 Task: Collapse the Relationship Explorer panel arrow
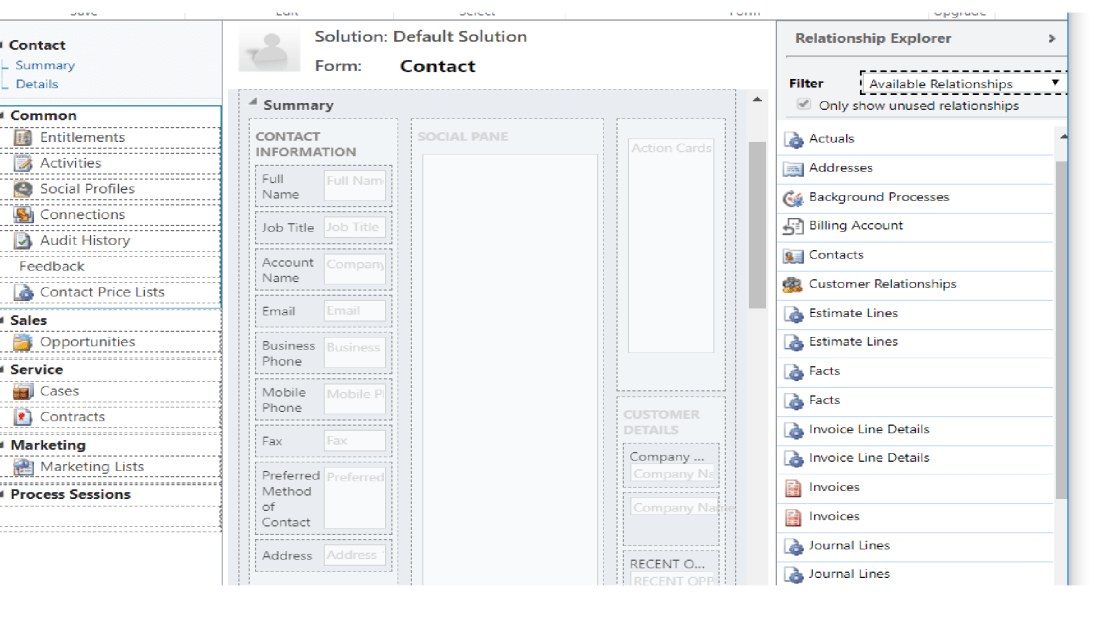(x=1051, y=39)
